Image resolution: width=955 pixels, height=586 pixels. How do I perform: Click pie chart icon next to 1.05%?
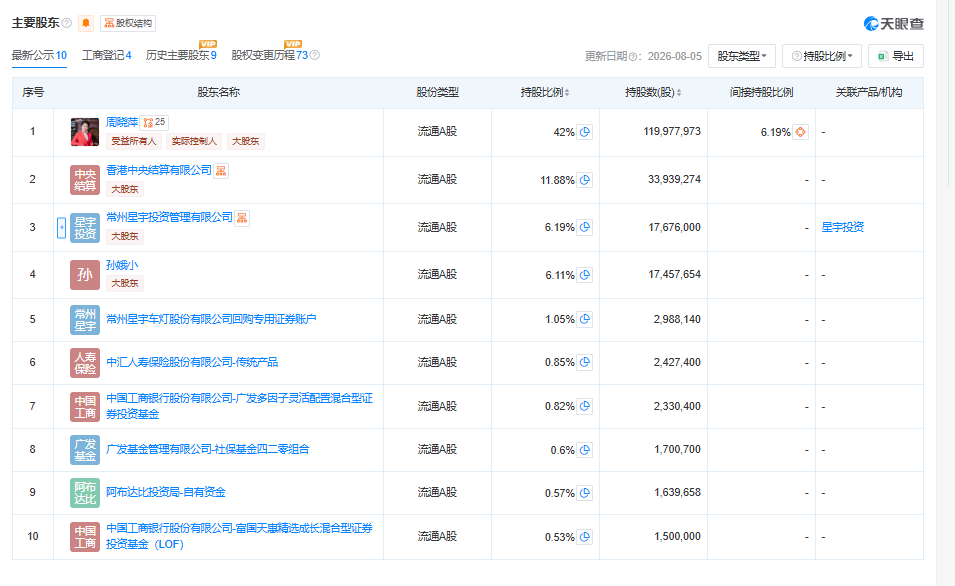[x=585, y=319]
